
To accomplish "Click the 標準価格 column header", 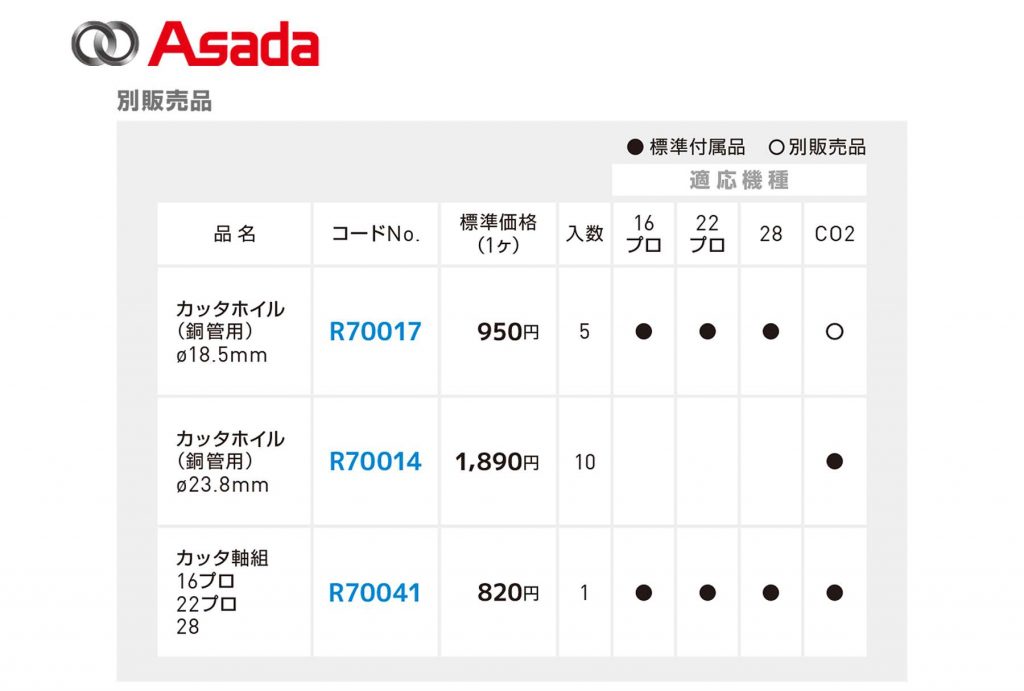I will 498,234.
